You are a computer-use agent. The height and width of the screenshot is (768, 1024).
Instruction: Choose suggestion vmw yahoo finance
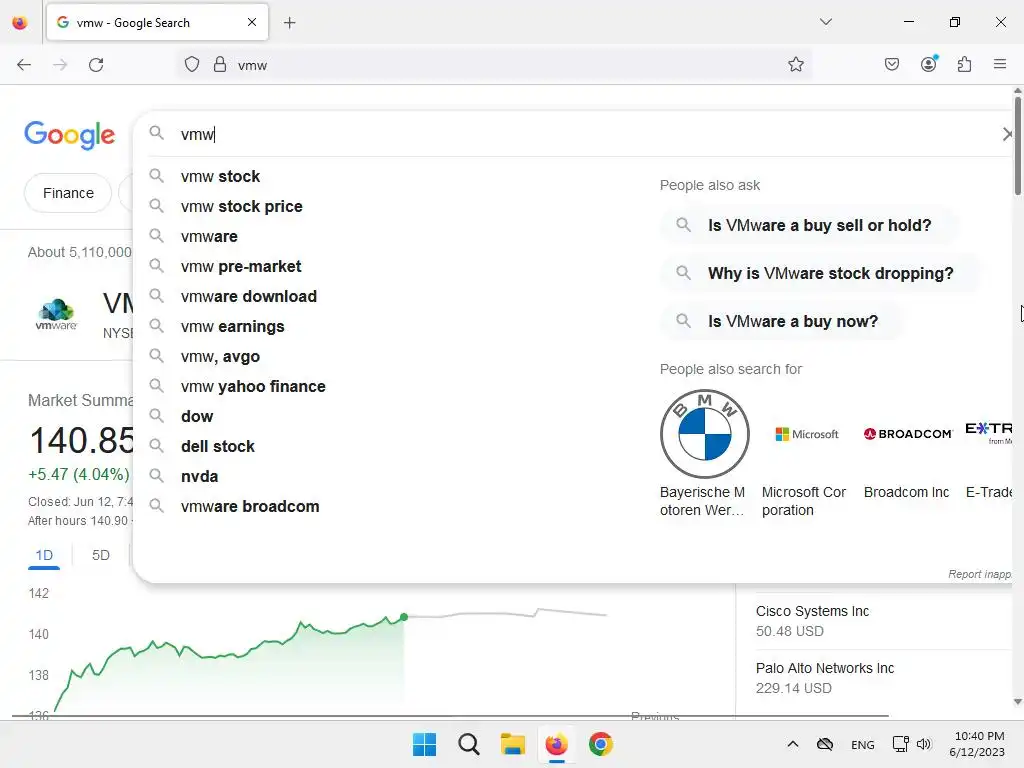pyautogui.click(x=253, y=387)
